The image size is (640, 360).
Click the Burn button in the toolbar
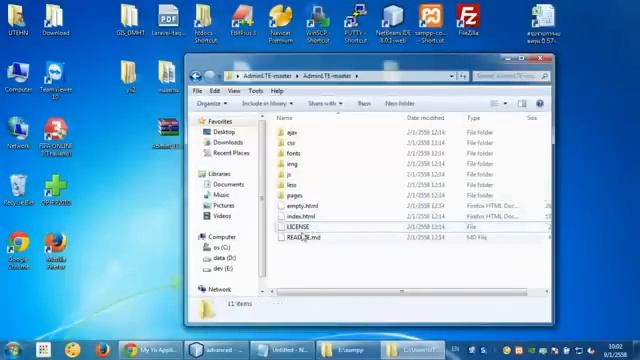point(364,104)
